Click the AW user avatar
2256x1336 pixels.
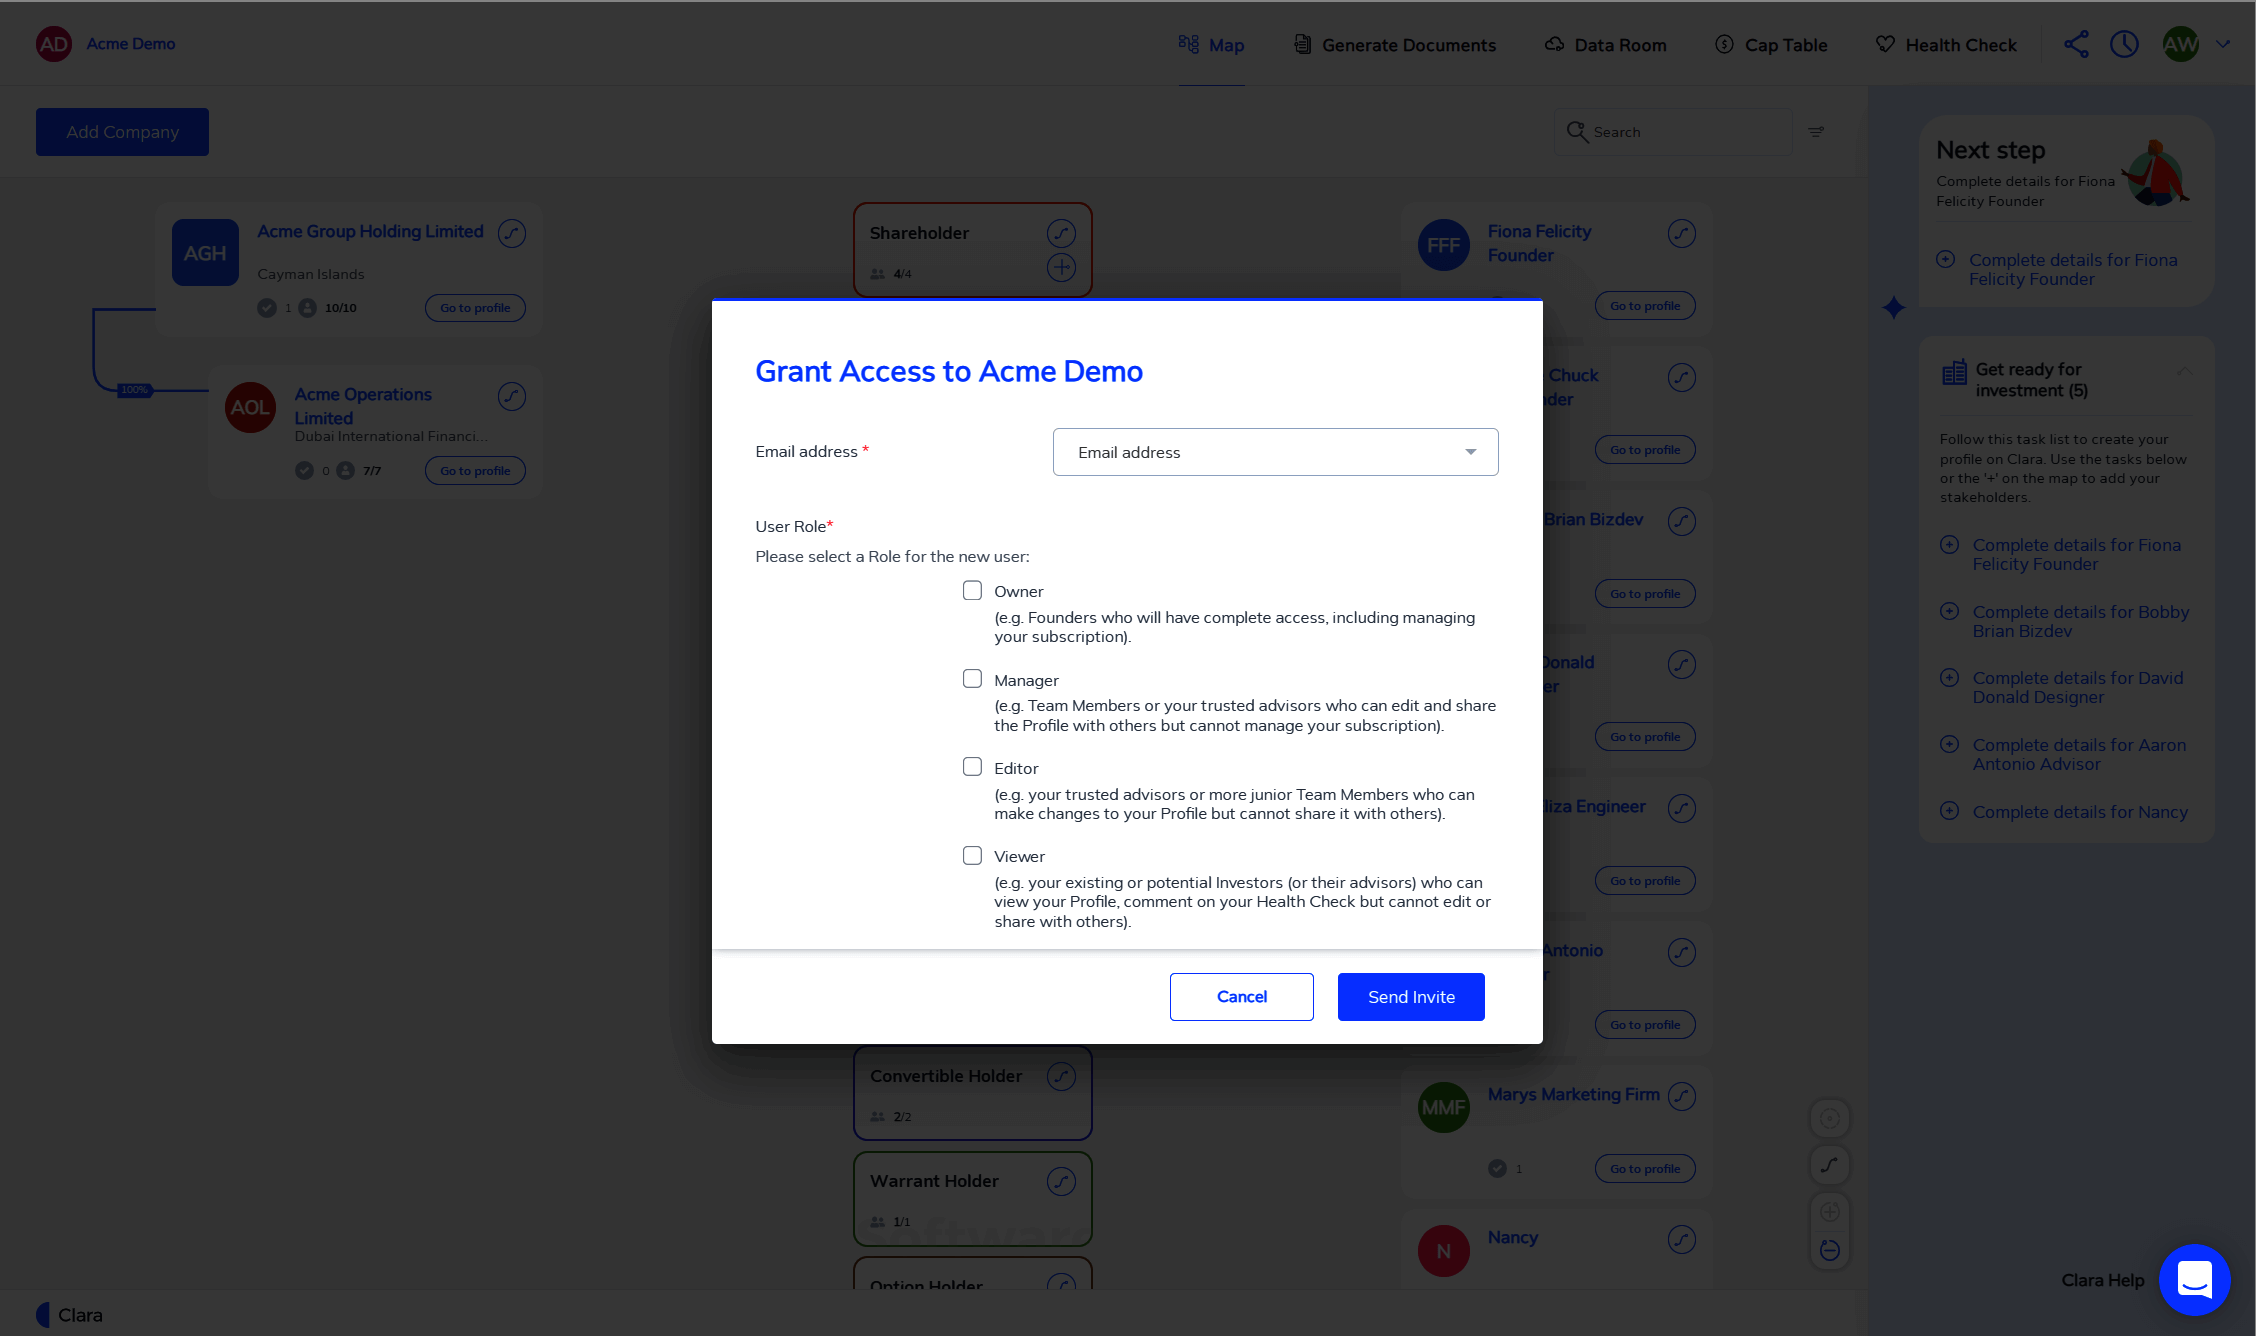click(2180, 44)
